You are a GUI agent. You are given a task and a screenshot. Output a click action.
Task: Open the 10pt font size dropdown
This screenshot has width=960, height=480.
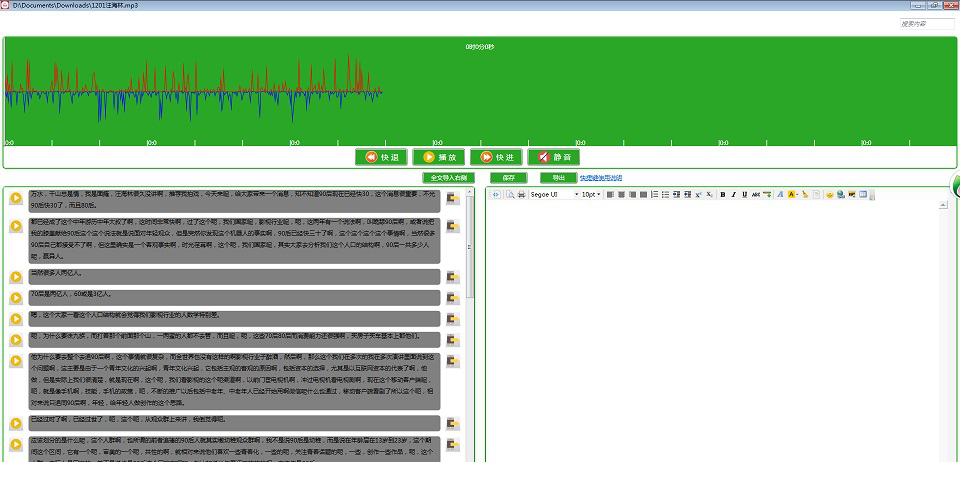coord(599,194)
